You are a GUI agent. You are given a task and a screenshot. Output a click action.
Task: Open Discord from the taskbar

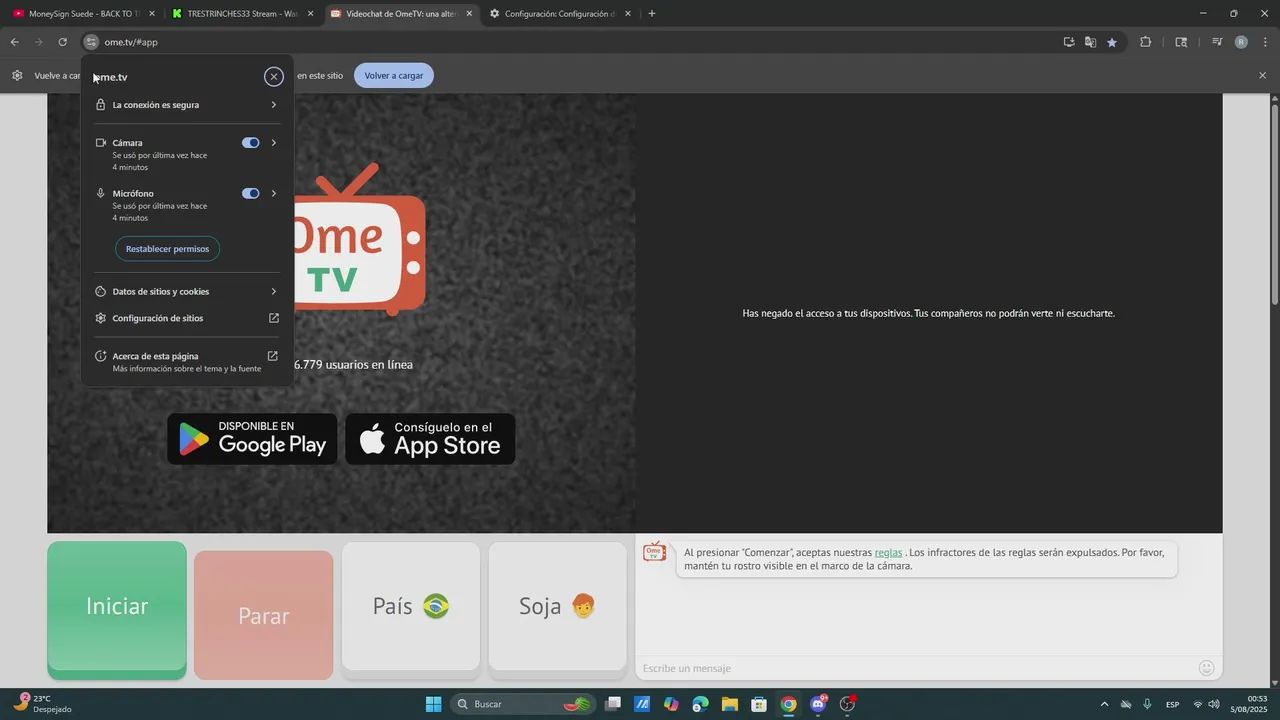[x=818, y=704]
